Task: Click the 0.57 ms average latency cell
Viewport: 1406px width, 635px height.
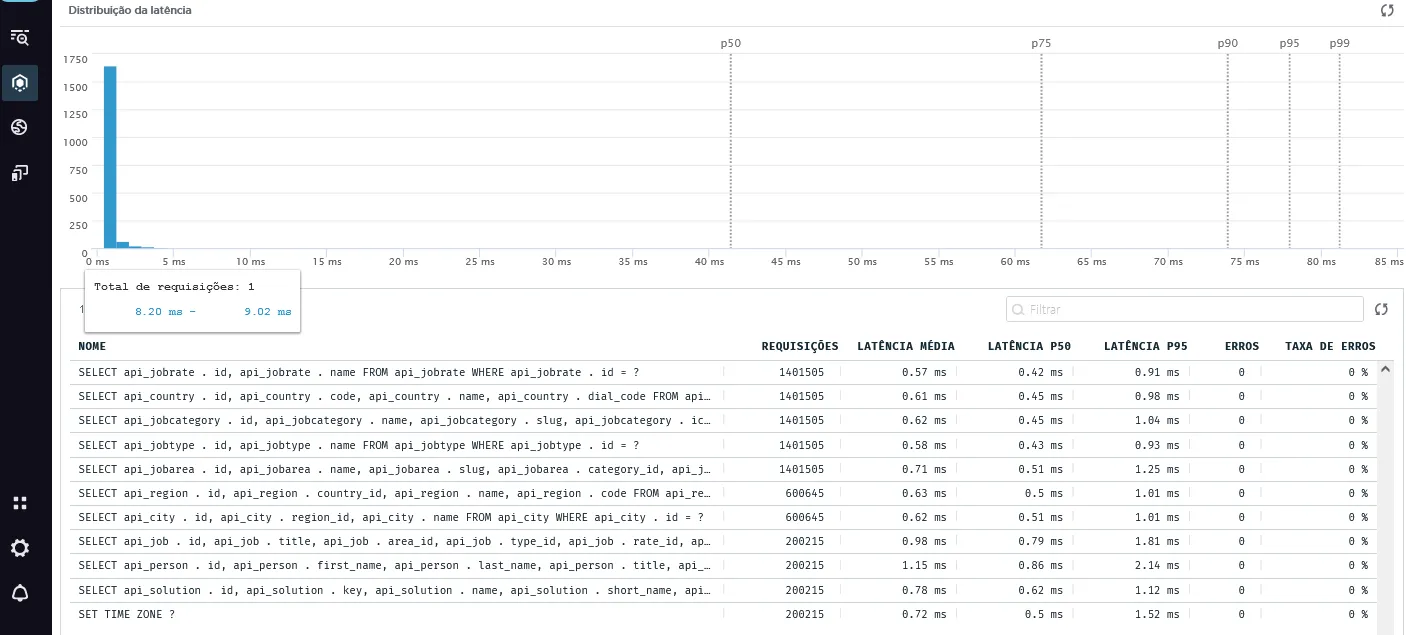Action: click(926, 372)
